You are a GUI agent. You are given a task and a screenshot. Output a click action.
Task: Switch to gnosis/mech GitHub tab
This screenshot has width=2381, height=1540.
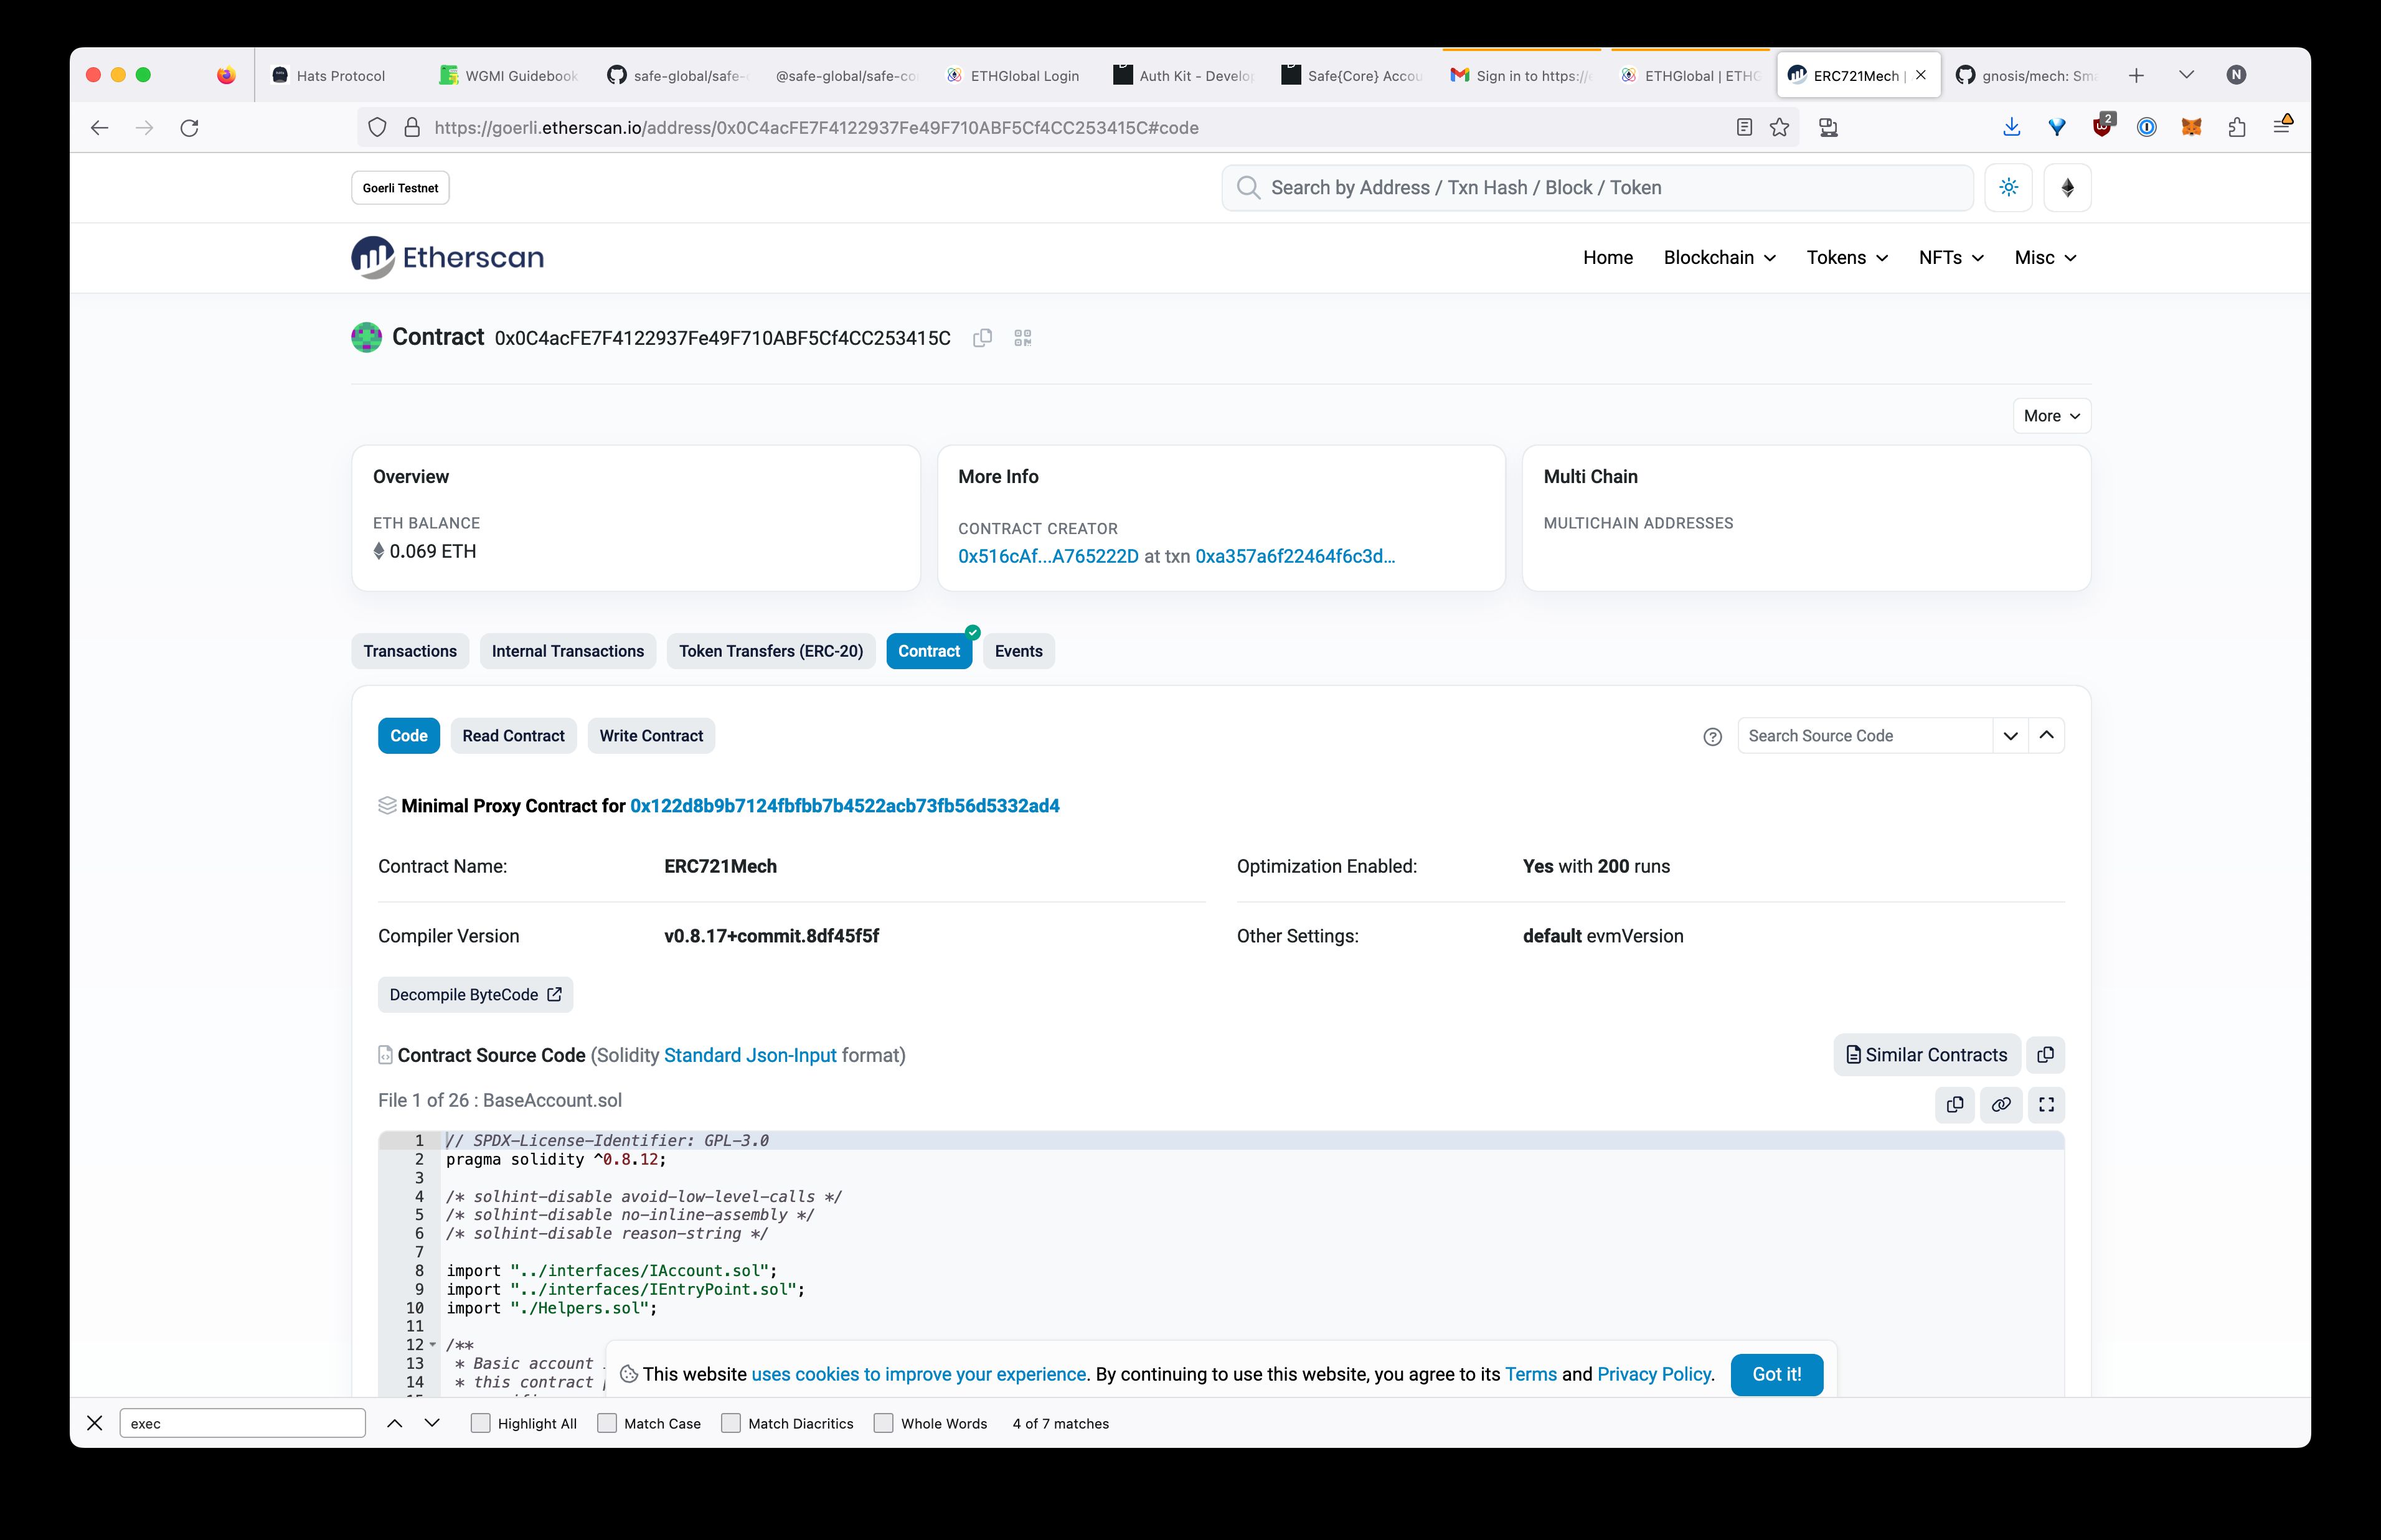point(2028,76)
